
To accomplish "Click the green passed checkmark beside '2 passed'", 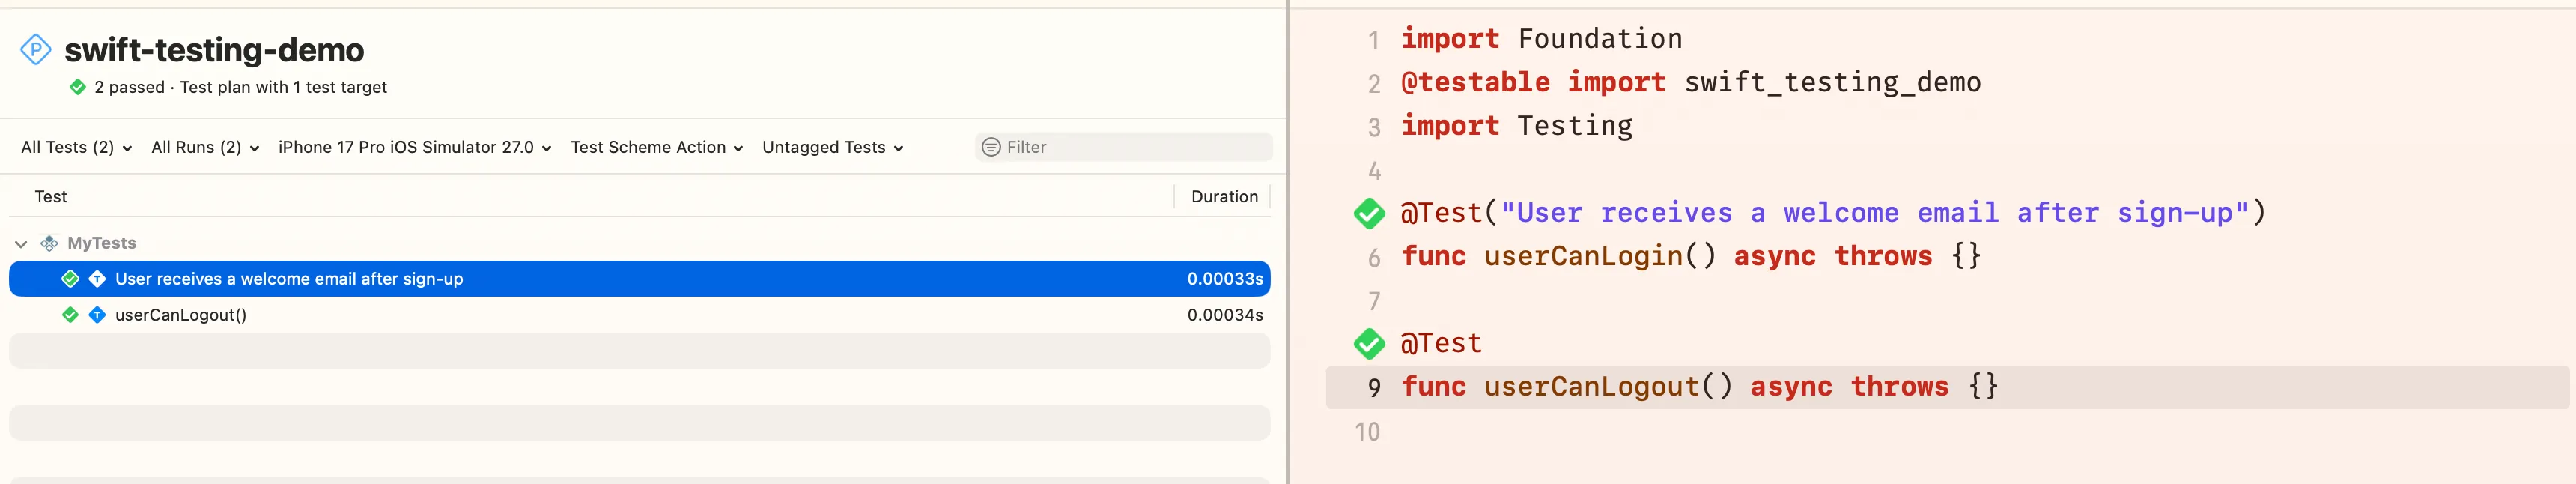I will [78, 88].
